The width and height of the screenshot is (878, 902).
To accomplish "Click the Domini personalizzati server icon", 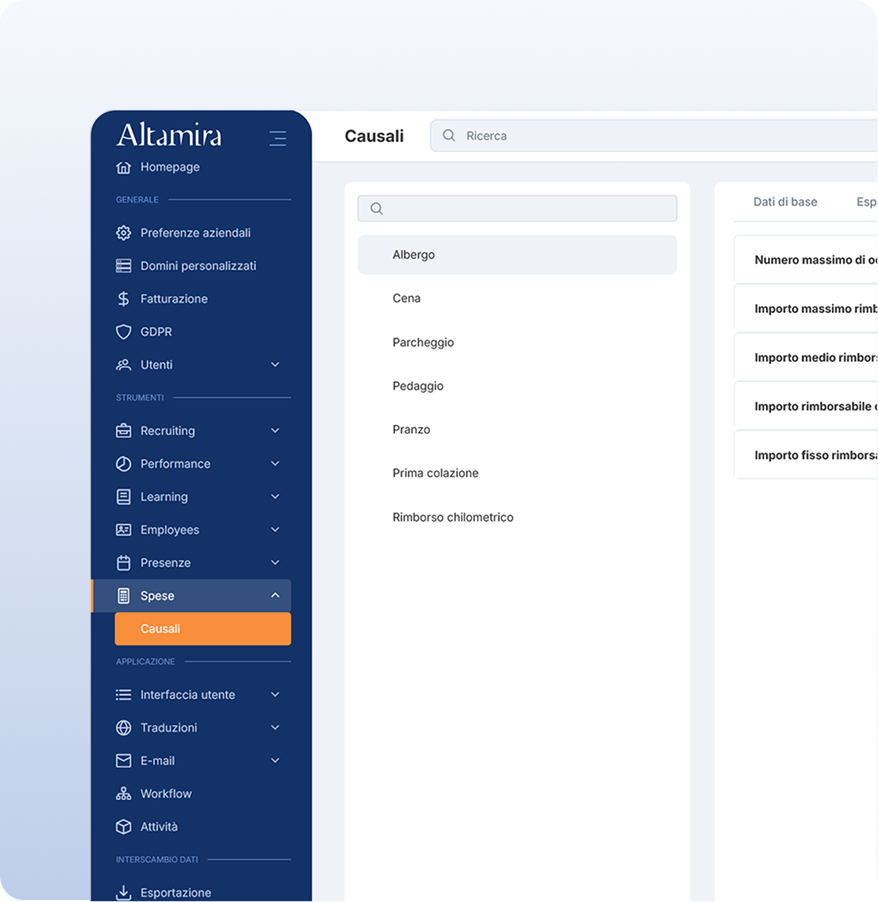I will 124,266.
